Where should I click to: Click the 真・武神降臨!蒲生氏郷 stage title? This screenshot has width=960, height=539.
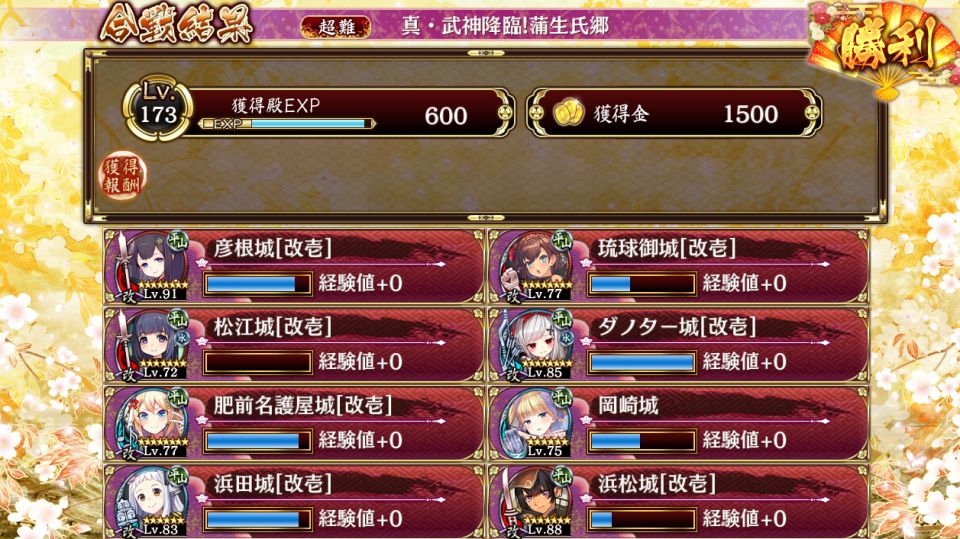505,26
